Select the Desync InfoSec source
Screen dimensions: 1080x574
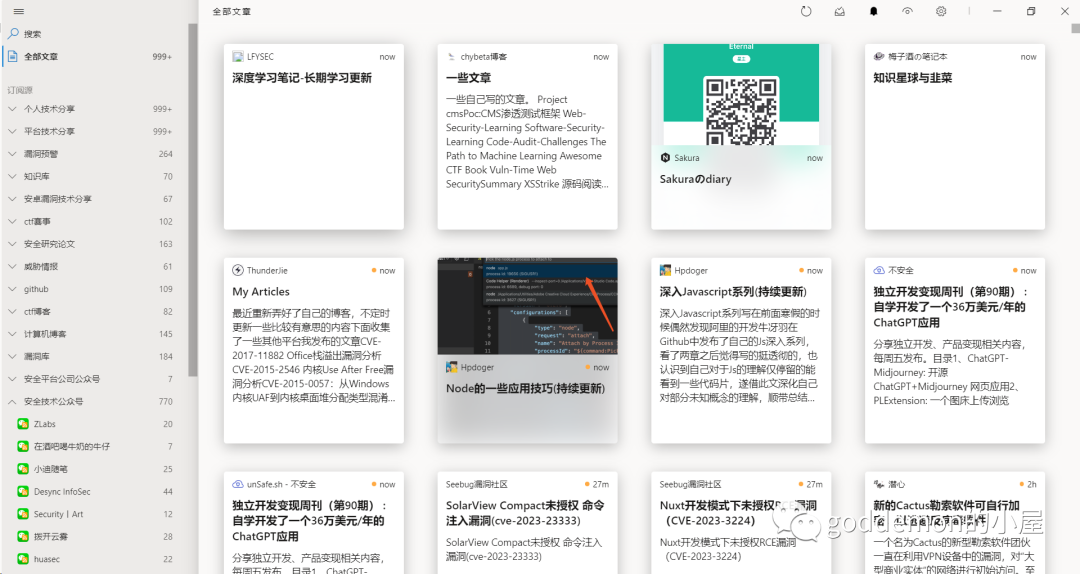pos(94,491)
